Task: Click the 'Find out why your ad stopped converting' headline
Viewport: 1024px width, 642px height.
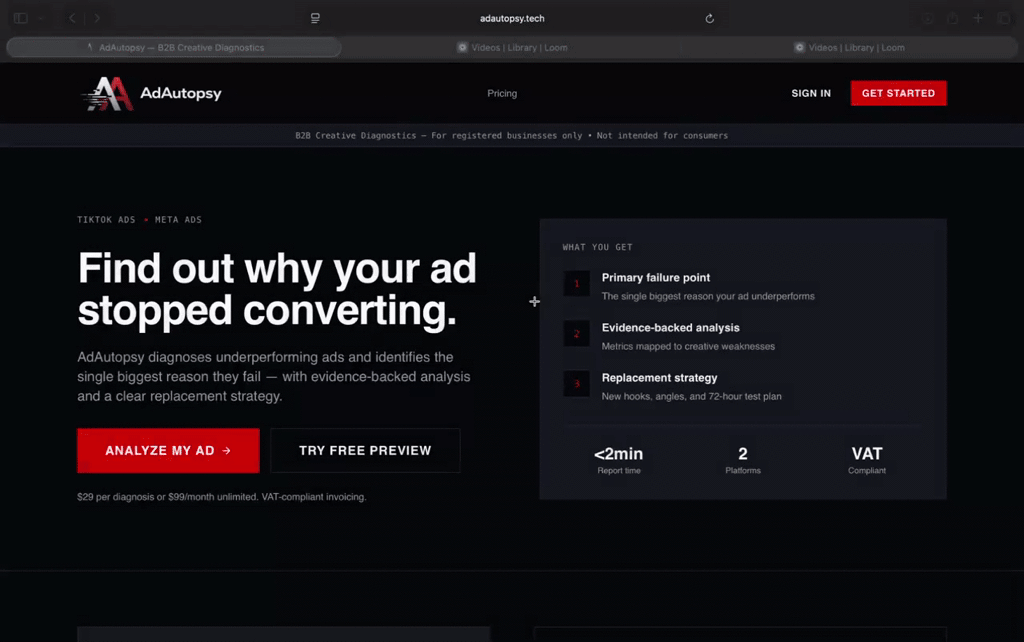Action: (x=277, y=289)
